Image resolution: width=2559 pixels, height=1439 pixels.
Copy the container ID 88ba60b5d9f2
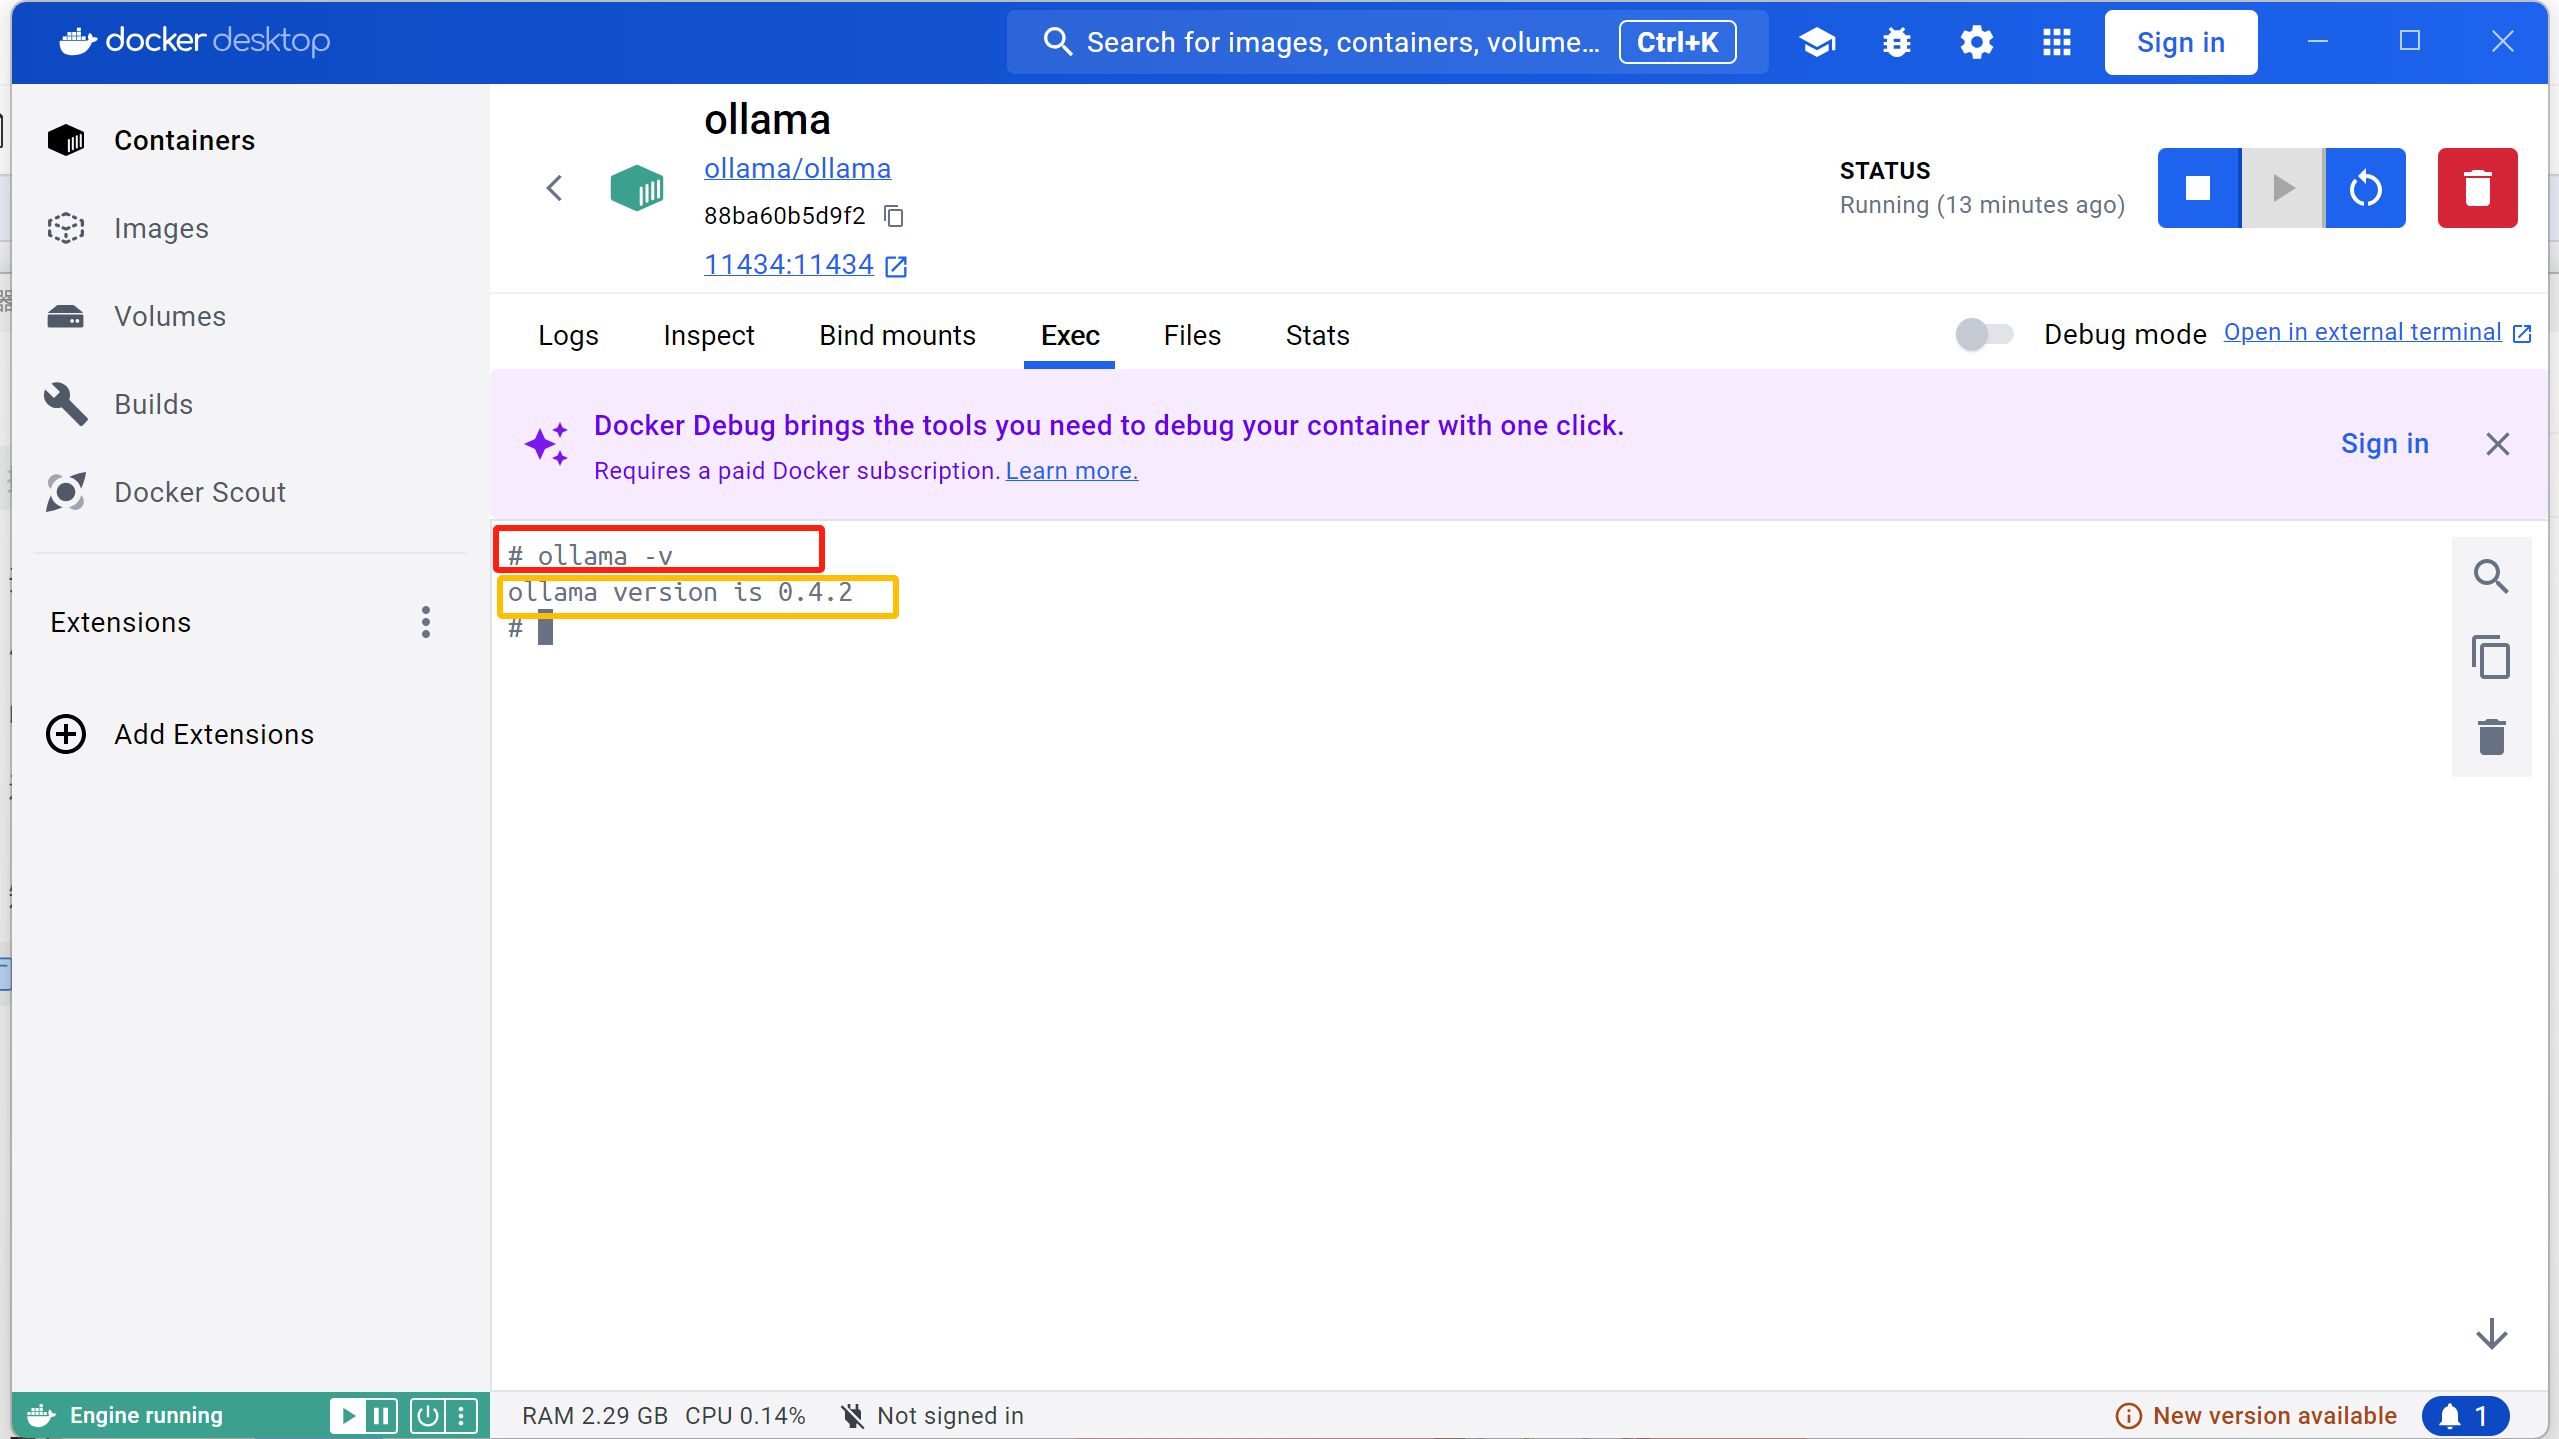tap(894, 216)
